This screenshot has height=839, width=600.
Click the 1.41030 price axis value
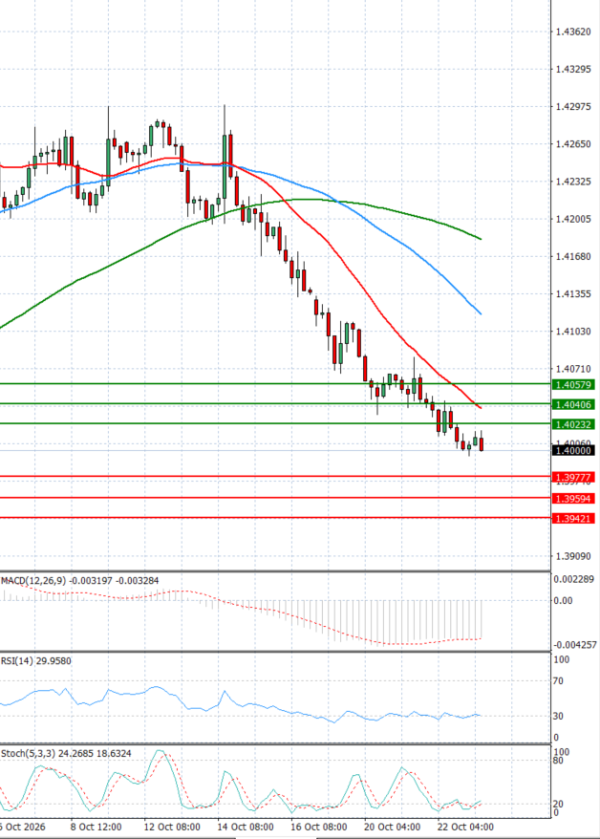(x=573, y=331)
